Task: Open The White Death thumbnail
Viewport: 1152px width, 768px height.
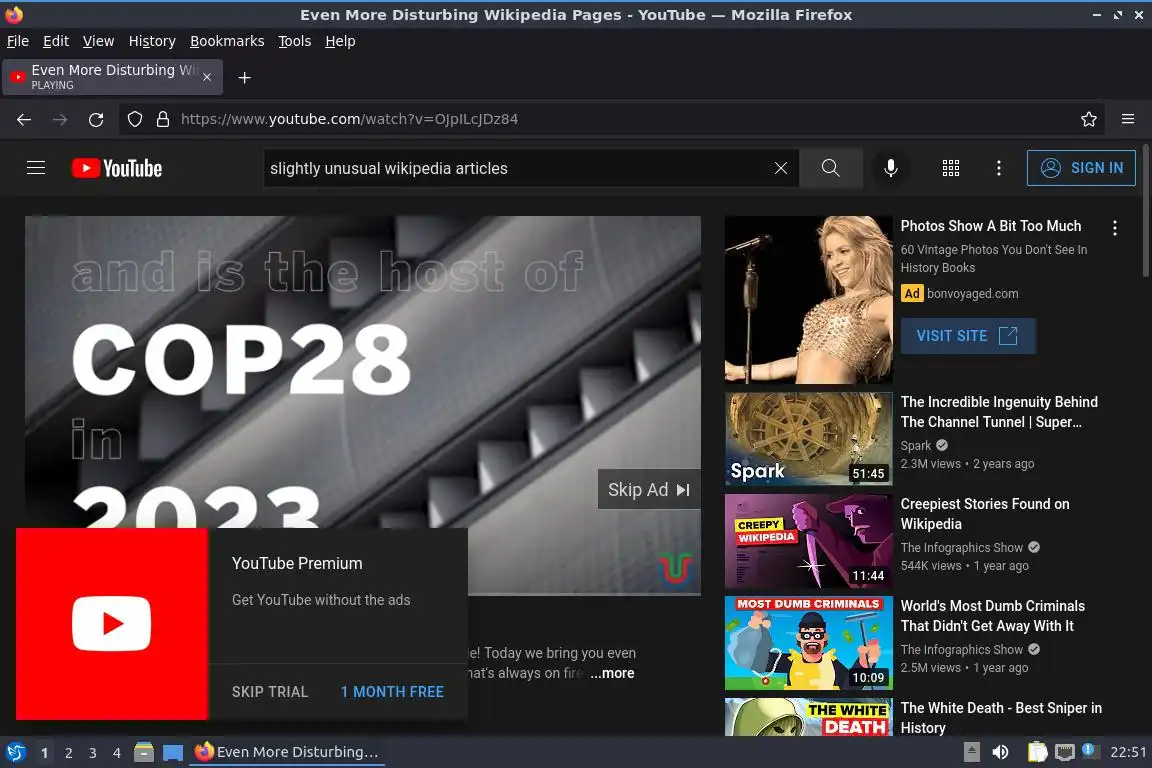Action: pyautogui.click(x=808, y=717)
